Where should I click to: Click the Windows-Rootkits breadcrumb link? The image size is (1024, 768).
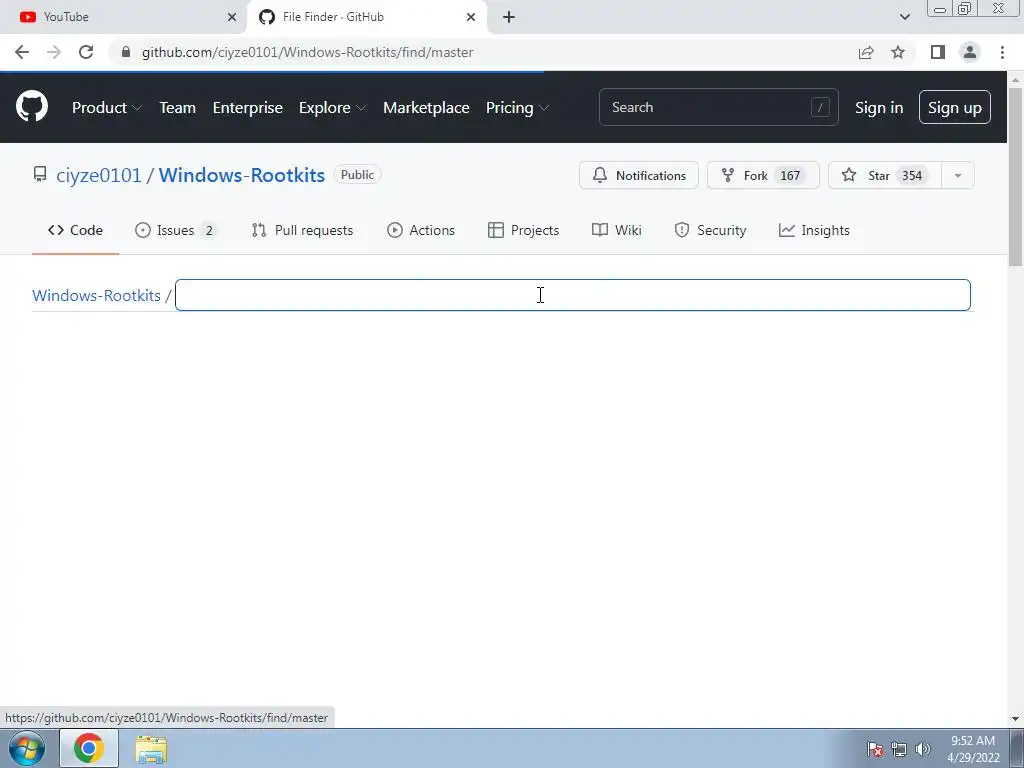point(96,295)
